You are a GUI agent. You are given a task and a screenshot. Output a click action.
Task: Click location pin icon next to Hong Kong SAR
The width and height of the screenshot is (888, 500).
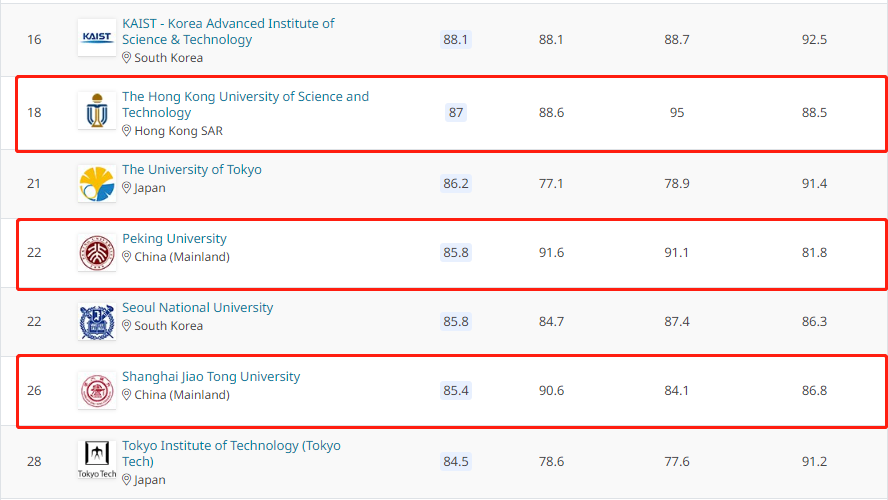point(126,131)
